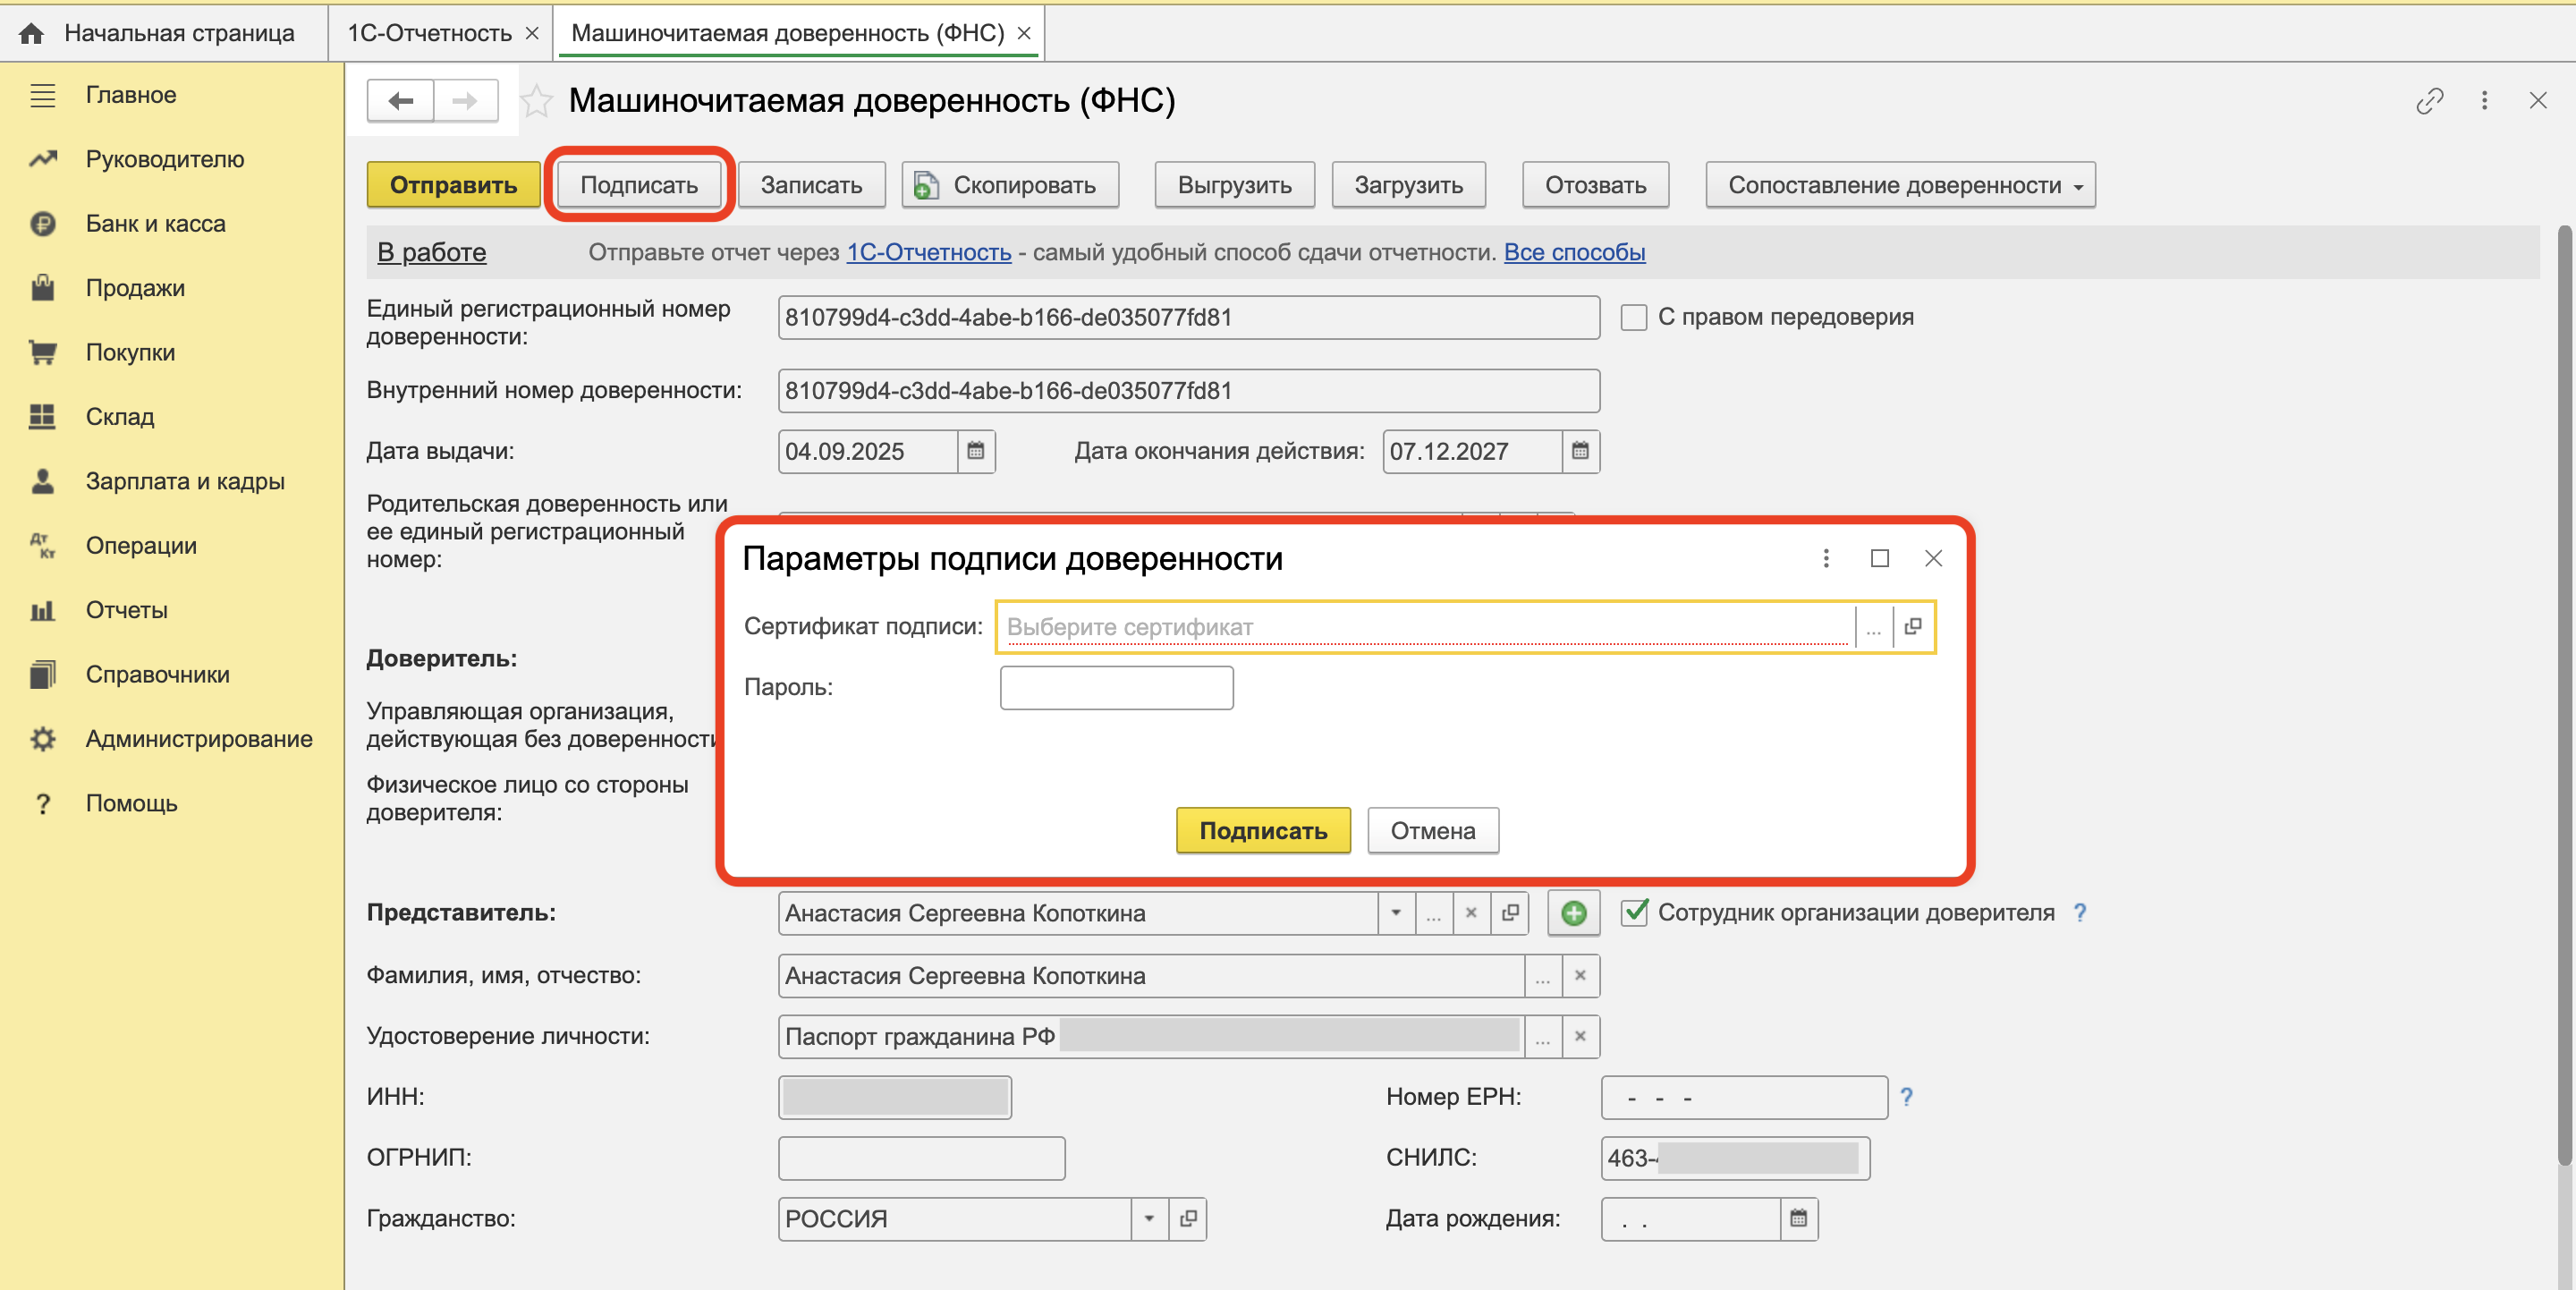Click the star to add form to favorites
This screenshot has height=1290, width=2576.
click(536, 101)
